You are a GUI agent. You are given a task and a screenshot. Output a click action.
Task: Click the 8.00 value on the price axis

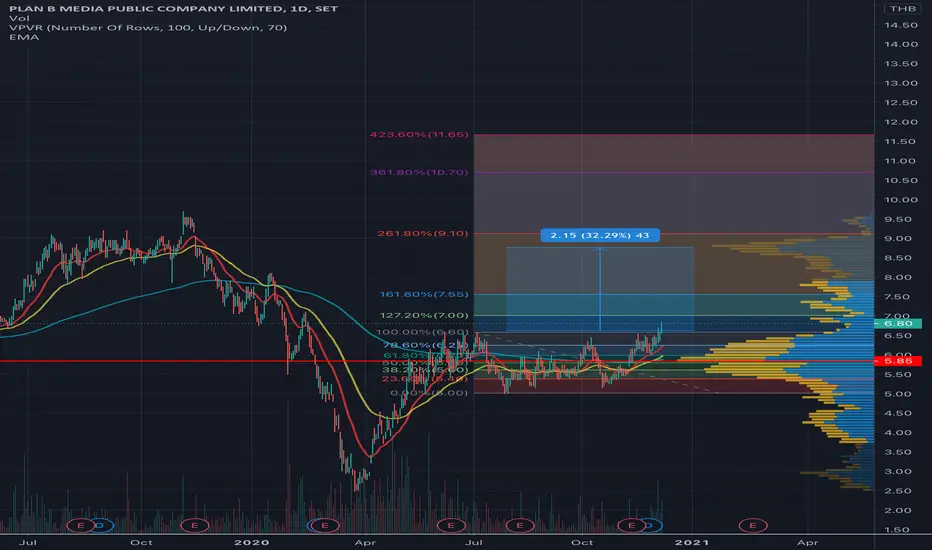(x=900, y=277)
